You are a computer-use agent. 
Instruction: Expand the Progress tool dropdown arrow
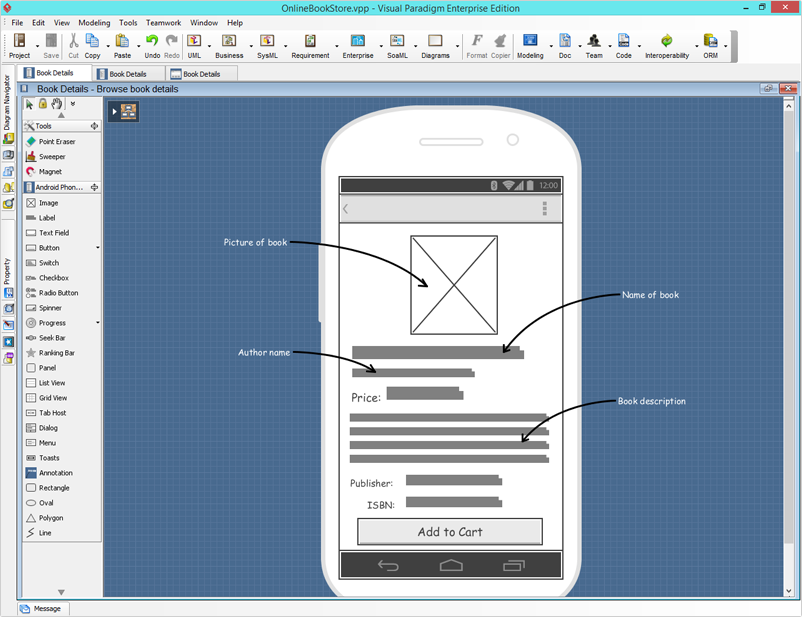96,322
